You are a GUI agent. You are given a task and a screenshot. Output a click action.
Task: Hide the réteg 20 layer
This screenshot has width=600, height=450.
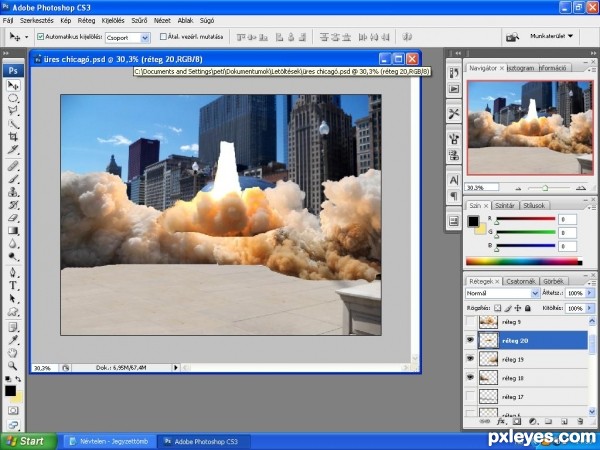tap(470, 340)
